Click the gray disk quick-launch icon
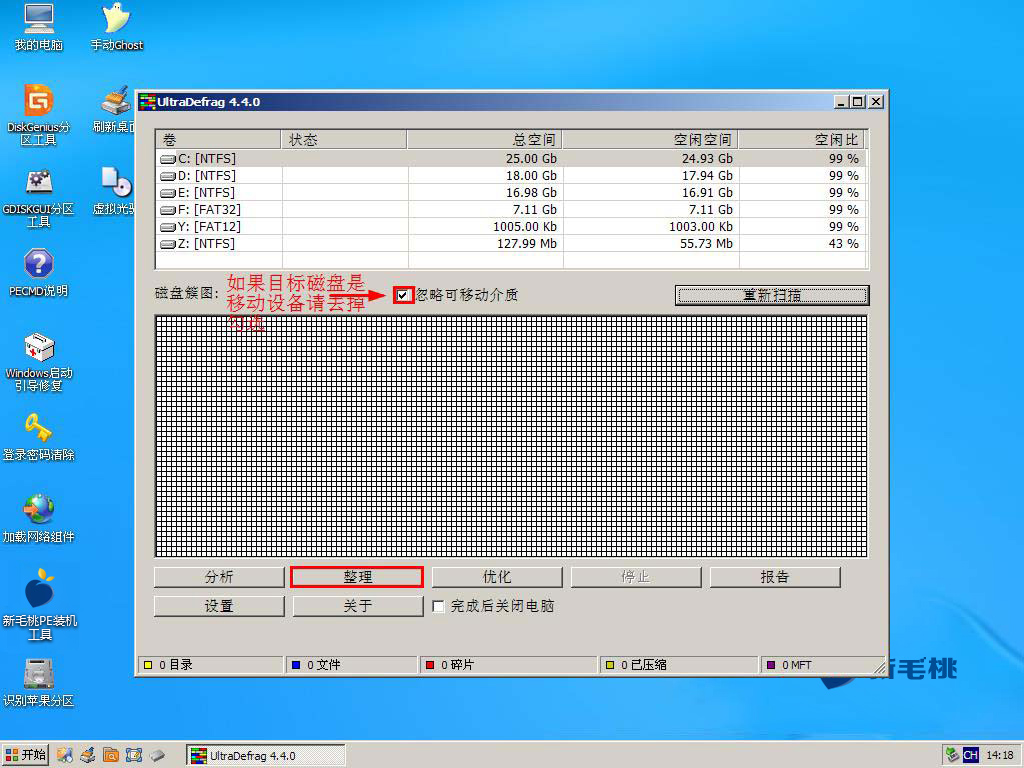The width and height of the screenshot is (1024, 768). tap(157, 756)
